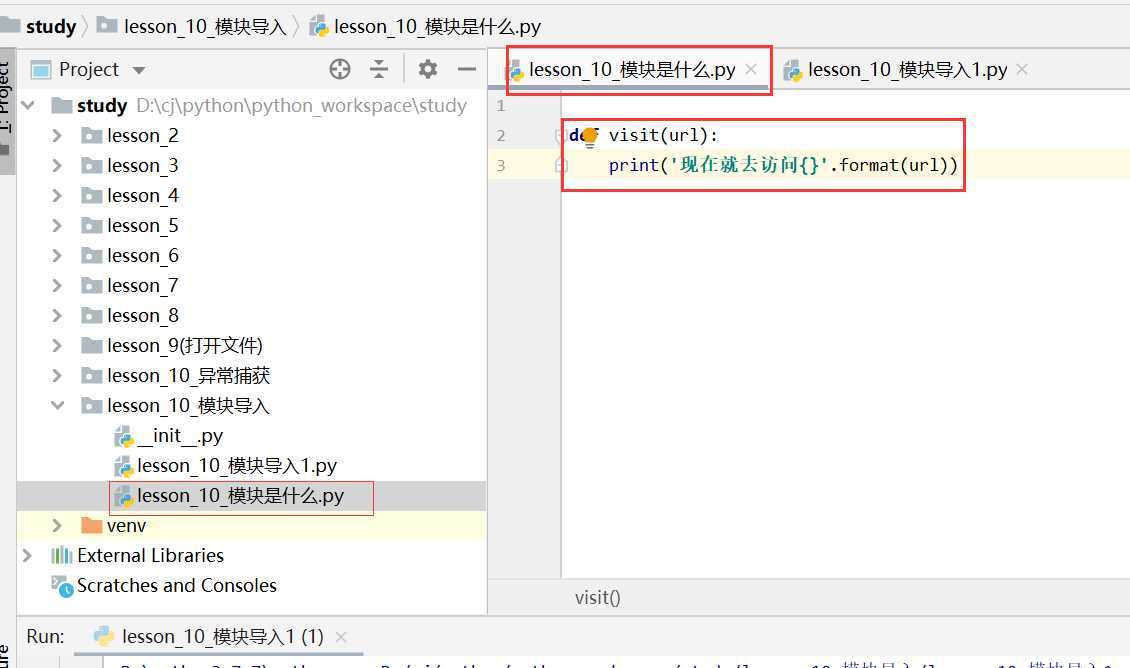Click lesson_10_模块导入 folder in breadcrumb
Image resolution: width=1130 pixels, height=668 pixels.
tap(192, 27)
